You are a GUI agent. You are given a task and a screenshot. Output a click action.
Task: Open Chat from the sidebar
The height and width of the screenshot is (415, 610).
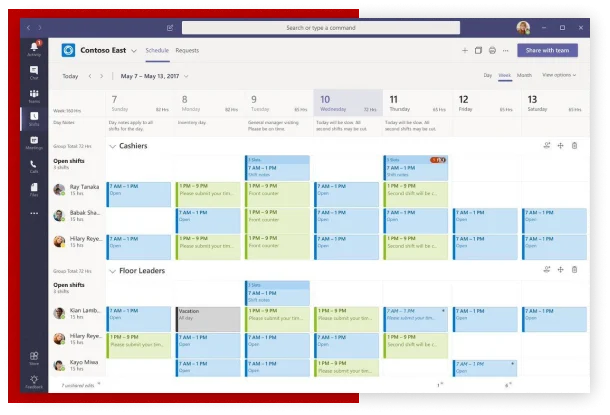34,72
